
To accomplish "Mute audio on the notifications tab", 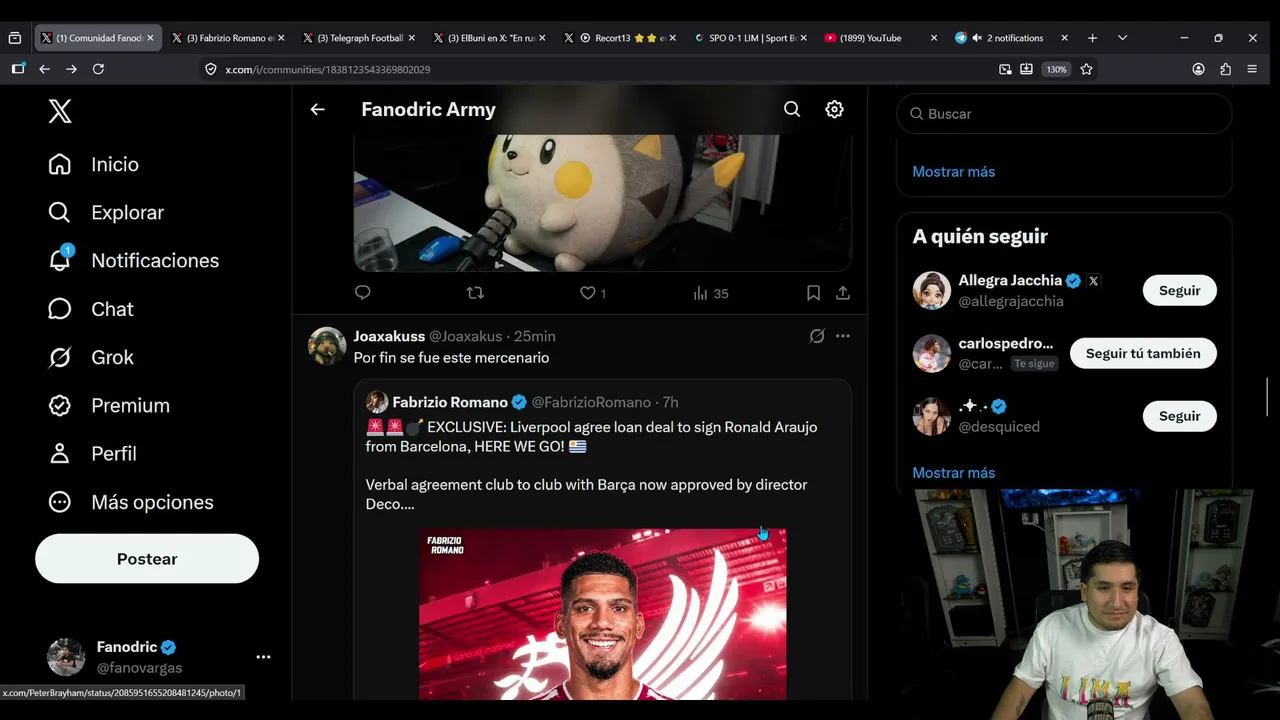I will pyautogui.click(x=977, y=38).
